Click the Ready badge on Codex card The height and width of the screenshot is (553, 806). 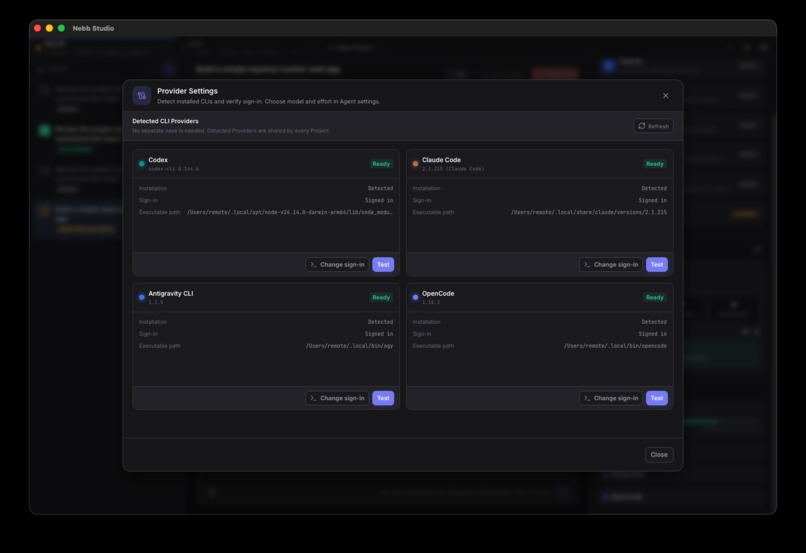coord(381,164)
